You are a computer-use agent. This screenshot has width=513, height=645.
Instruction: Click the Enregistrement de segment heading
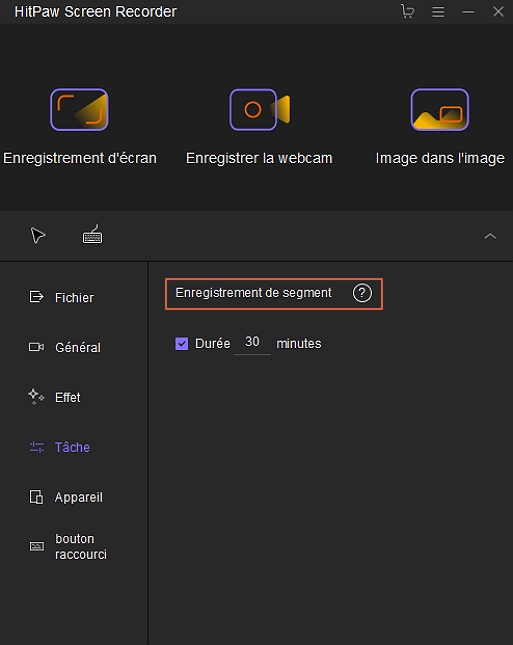(253, 293)
